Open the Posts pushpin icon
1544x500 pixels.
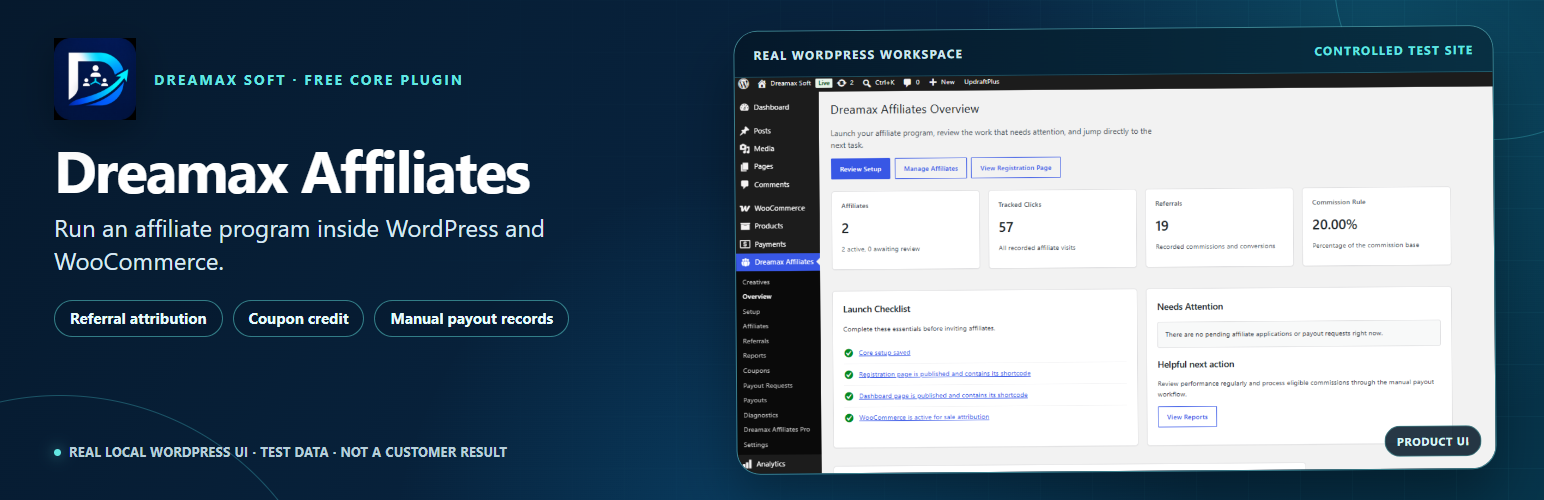tap(745, 131)
